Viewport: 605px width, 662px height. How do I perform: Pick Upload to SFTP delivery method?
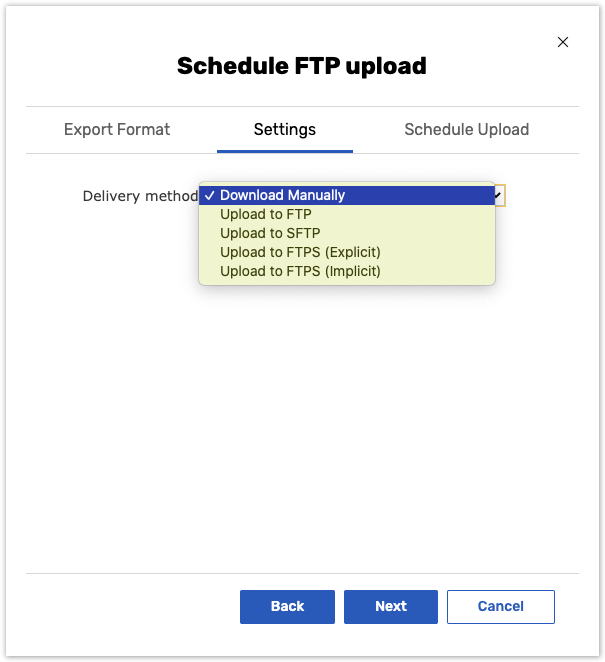[x=270, y=234]
